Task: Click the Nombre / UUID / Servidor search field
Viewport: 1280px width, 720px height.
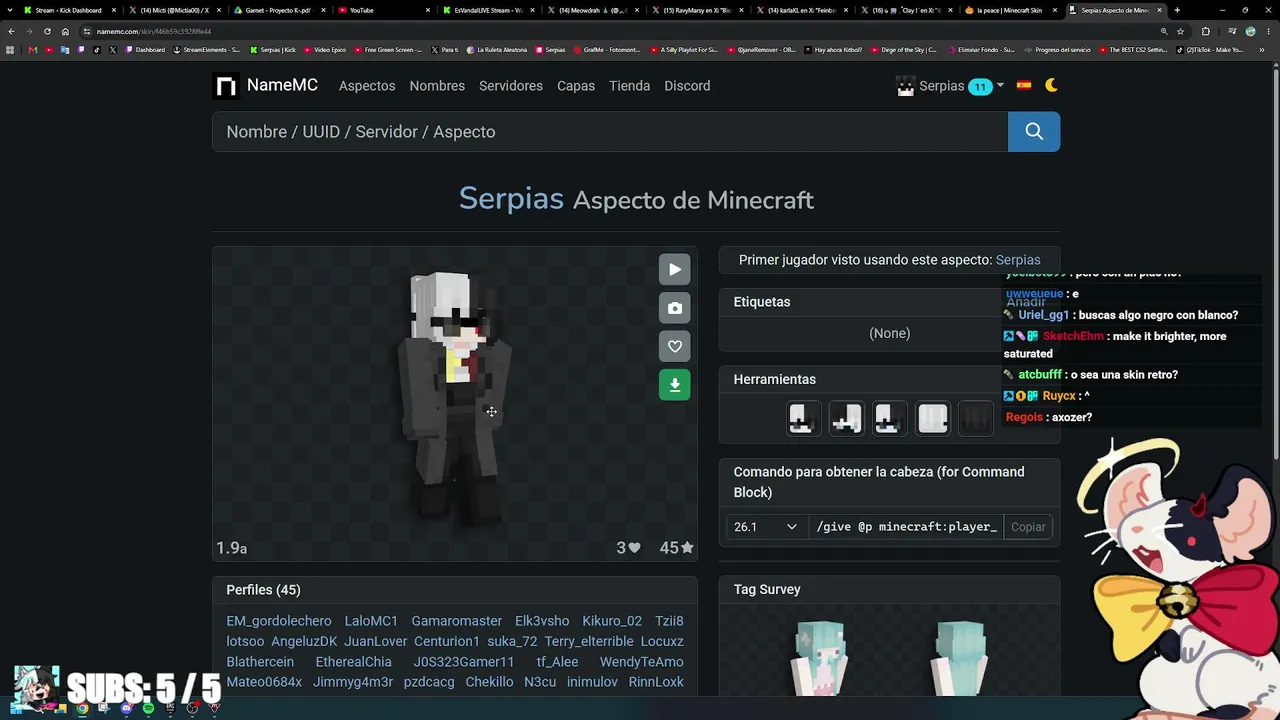Action: pyautogui.click(x=610, y=131)
